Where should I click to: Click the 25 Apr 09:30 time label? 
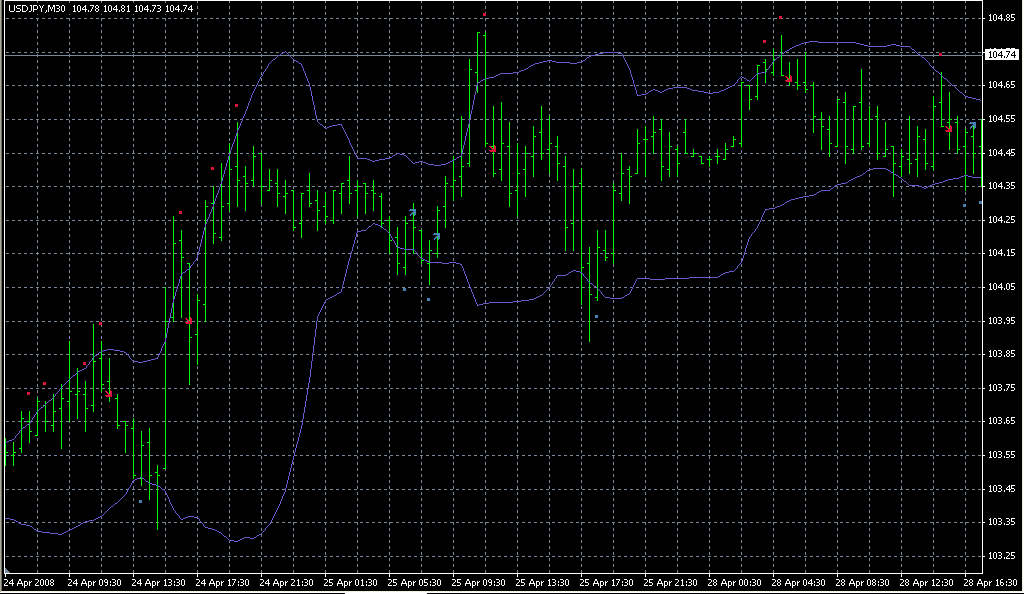click(x=479, y=582)
